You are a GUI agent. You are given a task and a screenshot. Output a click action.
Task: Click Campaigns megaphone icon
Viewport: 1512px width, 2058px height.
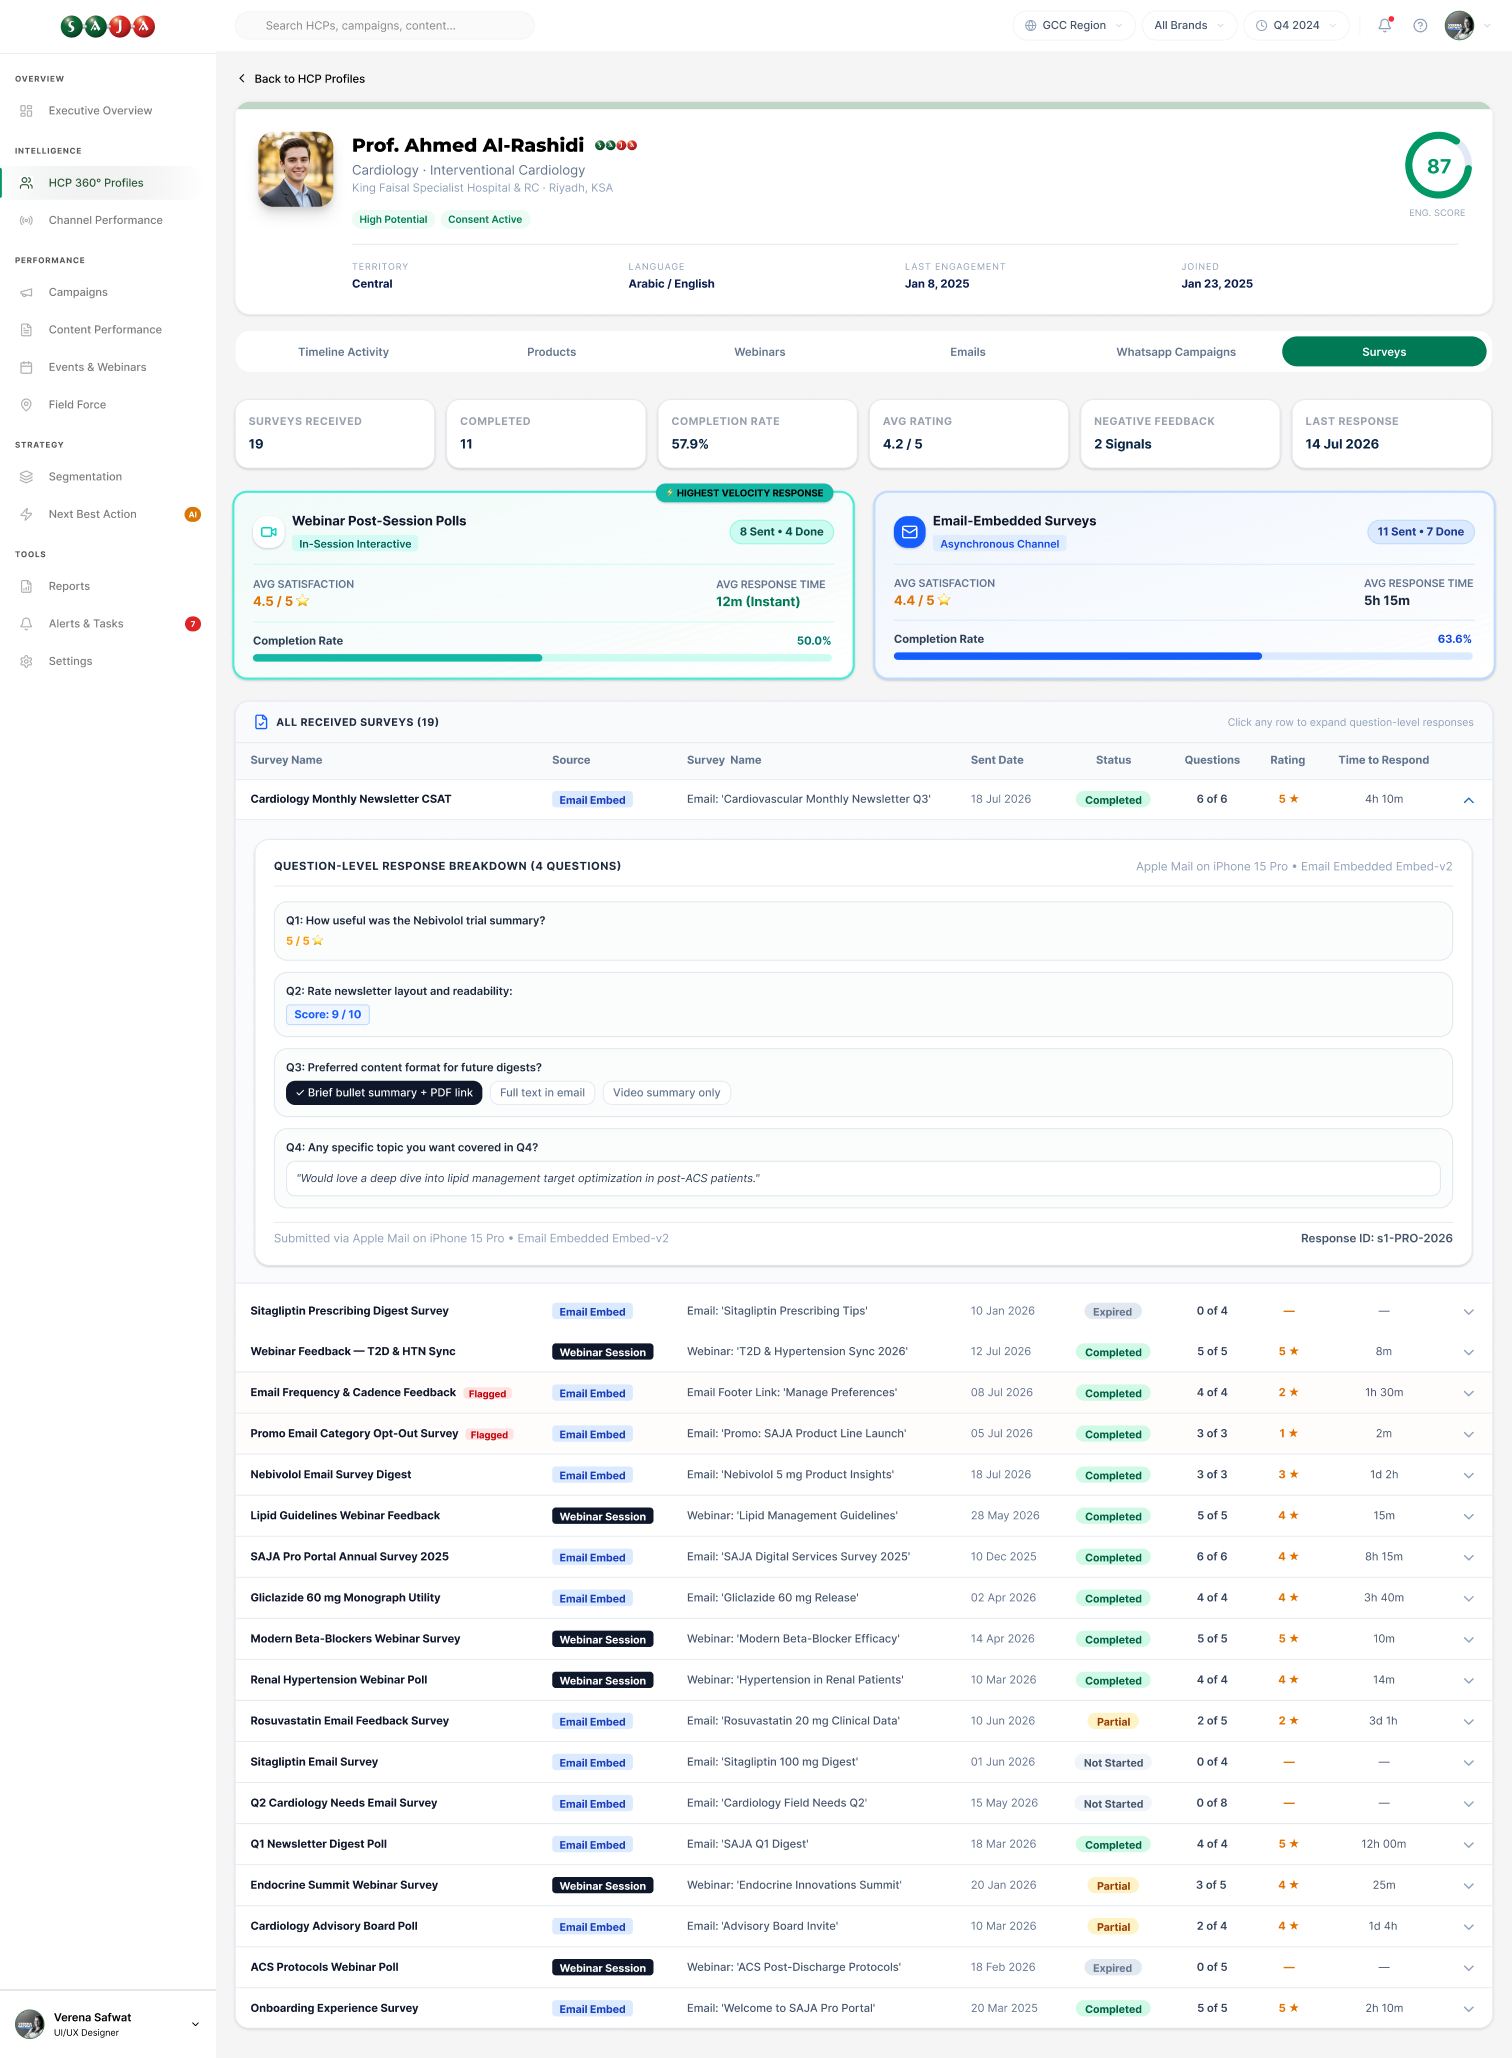click(26, 292)
